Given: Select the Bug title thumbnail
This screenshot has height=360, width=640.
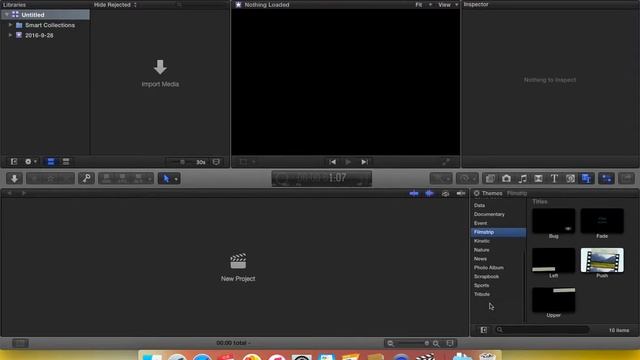Looking at the screenshot, I should click(x=553, y=221).
